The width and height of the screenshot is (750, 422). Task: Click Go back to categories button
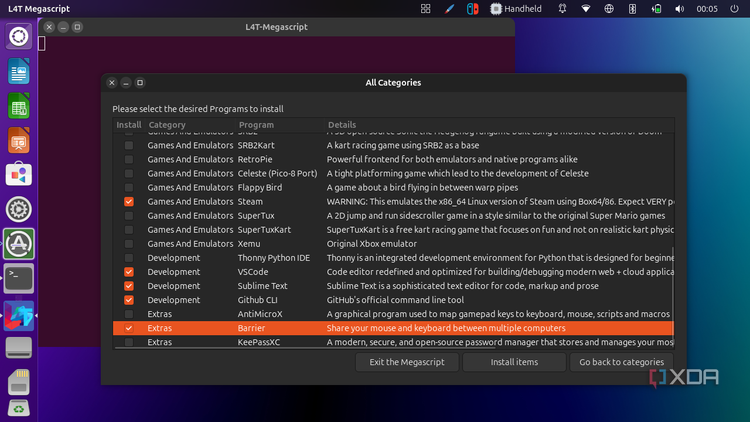pos(621,362)
